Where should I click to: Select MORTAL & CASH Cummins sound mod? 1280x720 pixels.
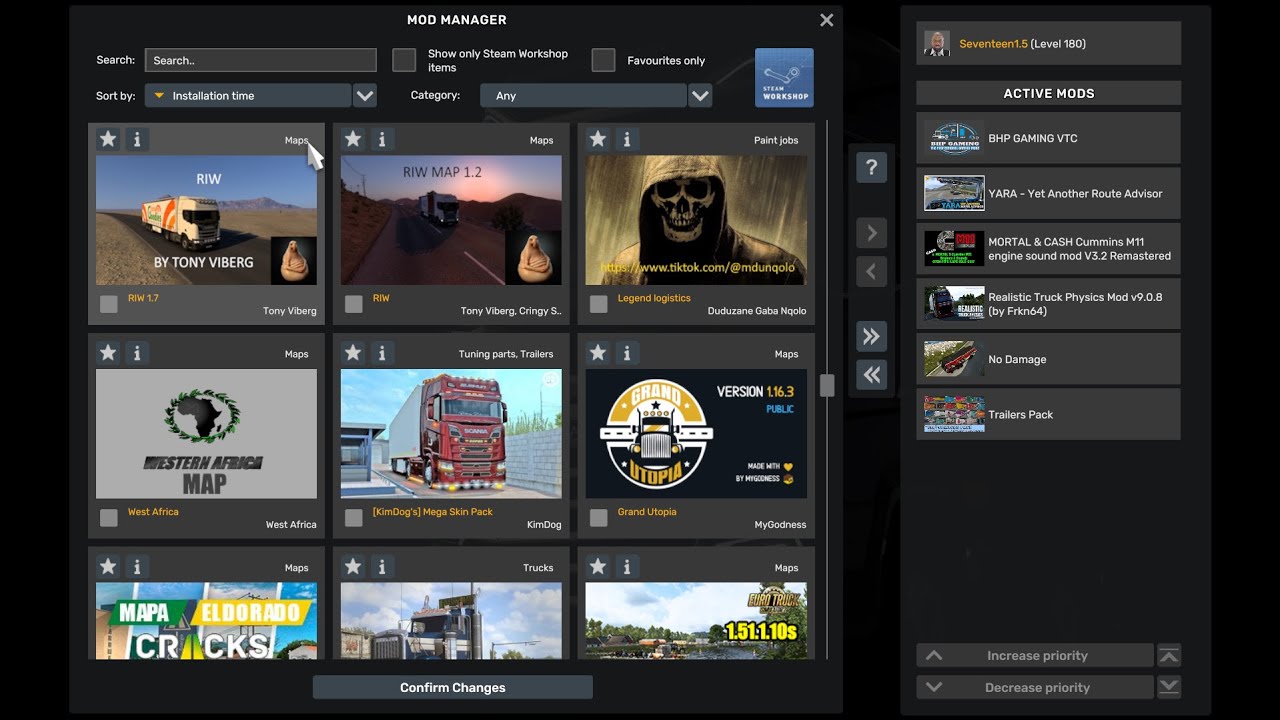click(1048, 249)
